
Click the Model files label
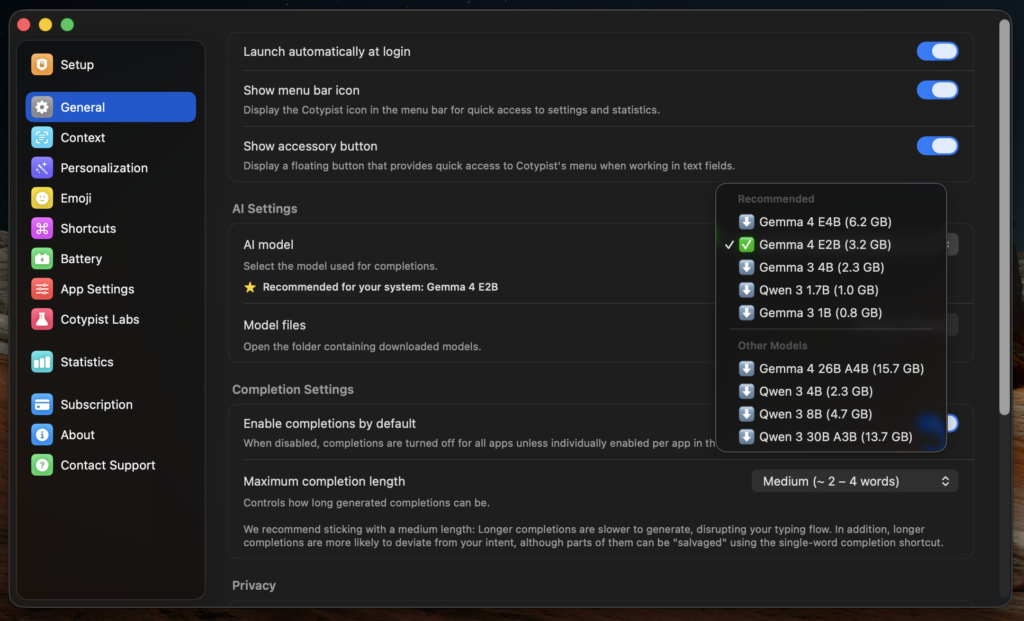click(x=274, y=325)
